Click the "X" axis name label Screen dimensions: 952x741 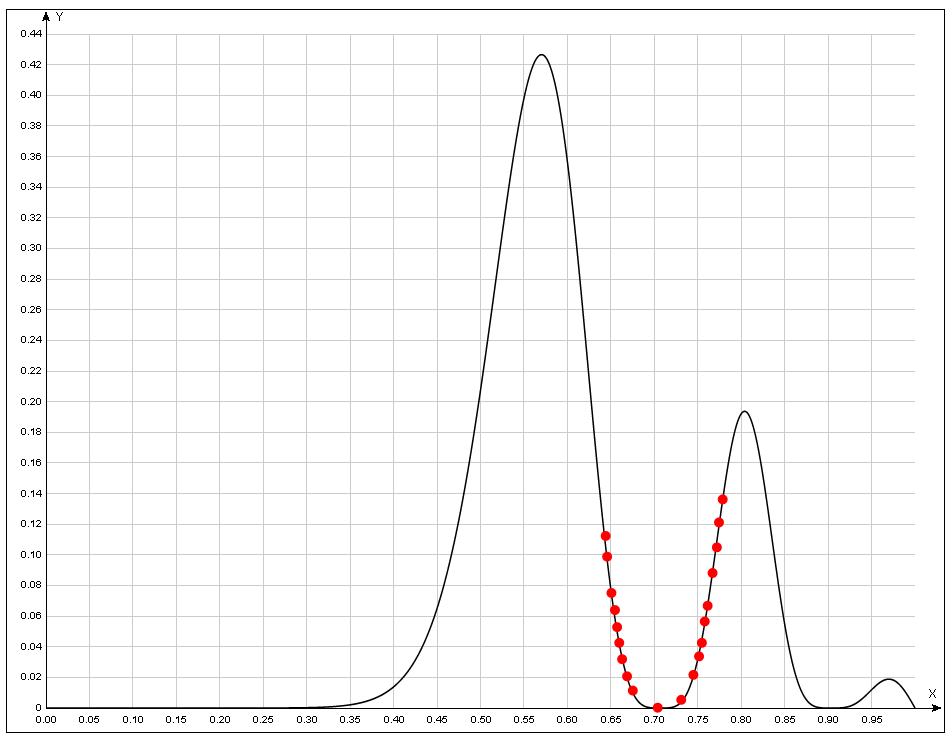pyautogui.click(x=932, y=693)
